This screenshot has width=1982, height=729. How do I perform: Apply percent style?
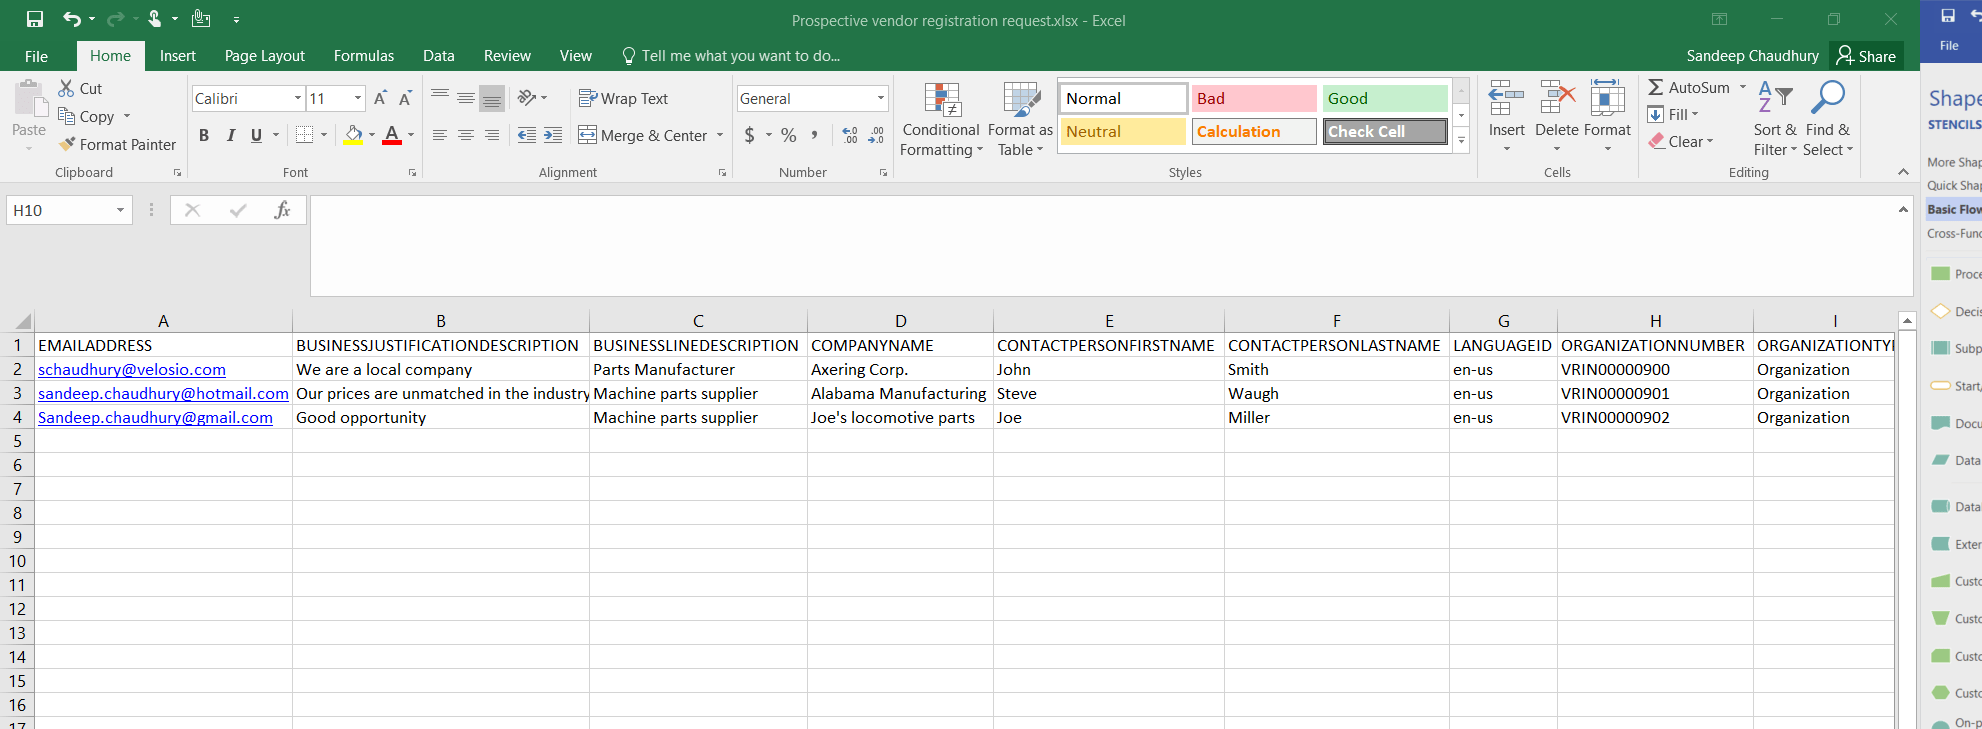point(789,135)
